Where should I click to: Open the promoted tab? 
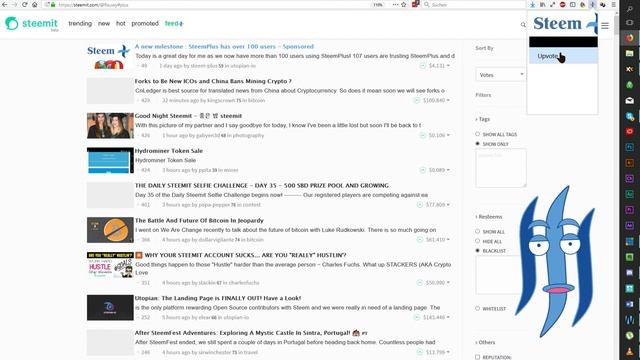click(x=145, y=24)
